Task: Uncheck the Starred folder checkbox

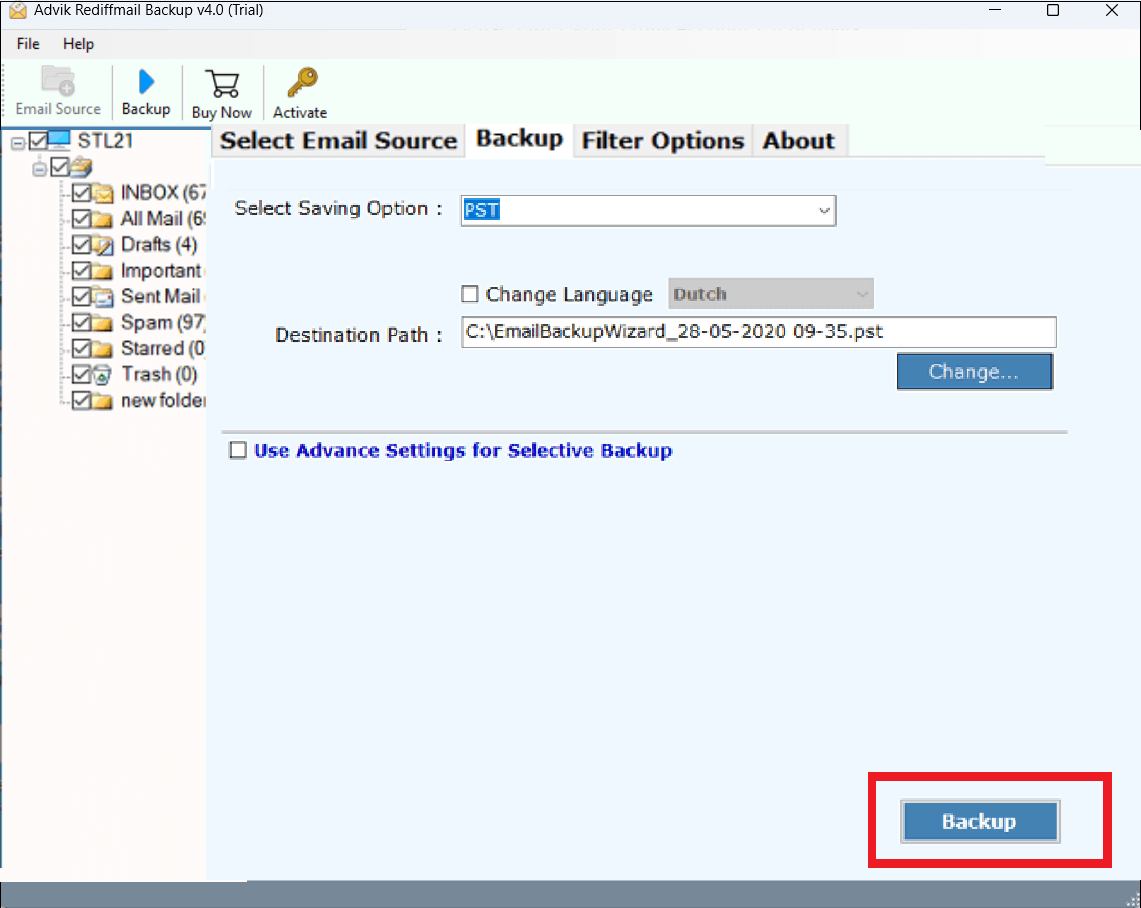Action: coord(82,349)
